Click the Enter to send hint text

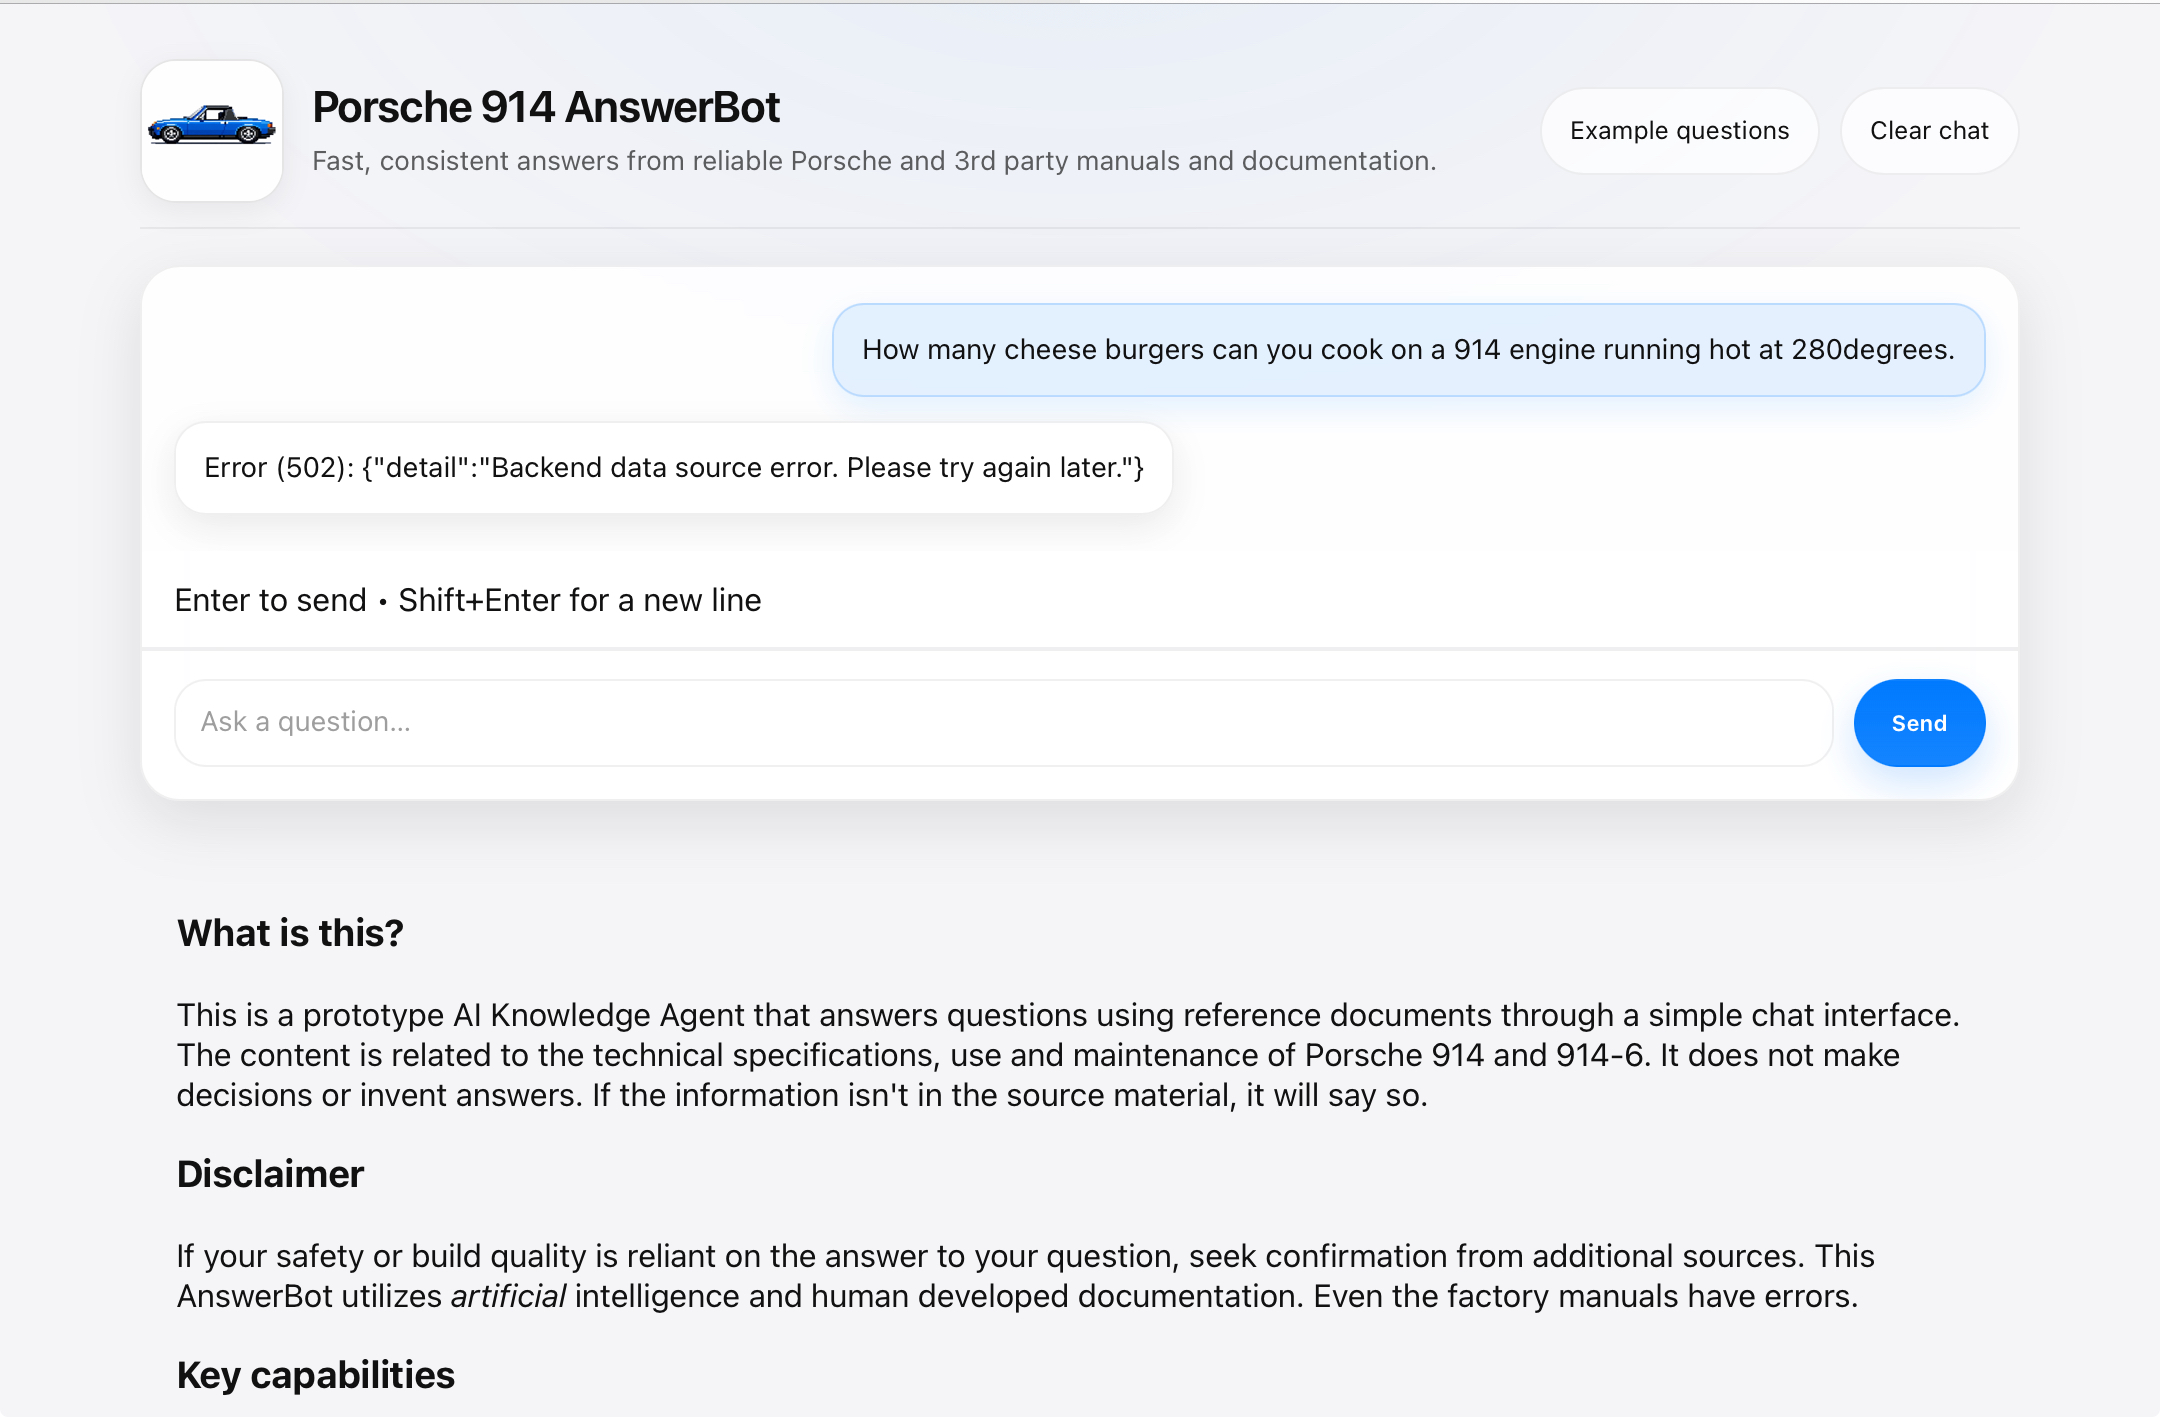coord(270,600)
